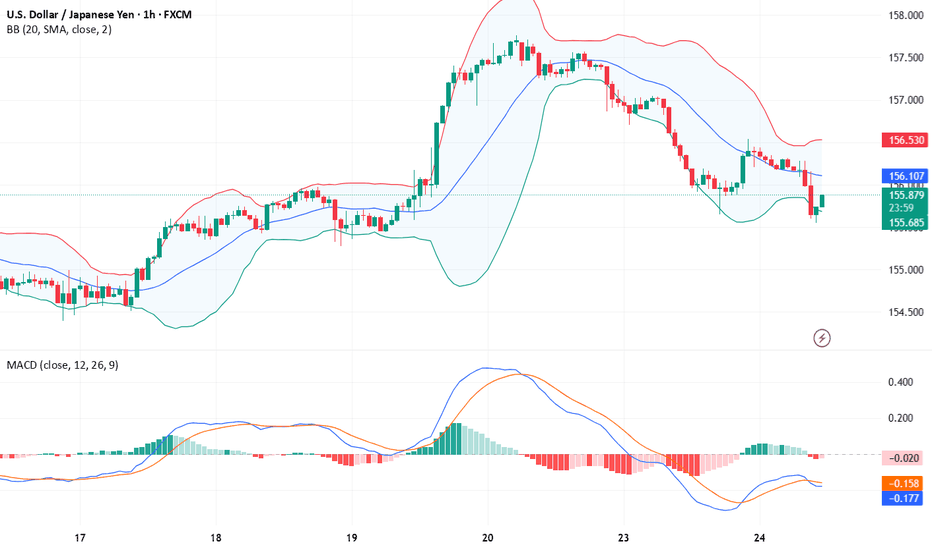This screenshot has height=550, width=932.
Task: Click the lightning bolt icon on chart
Action: point(822,338)
